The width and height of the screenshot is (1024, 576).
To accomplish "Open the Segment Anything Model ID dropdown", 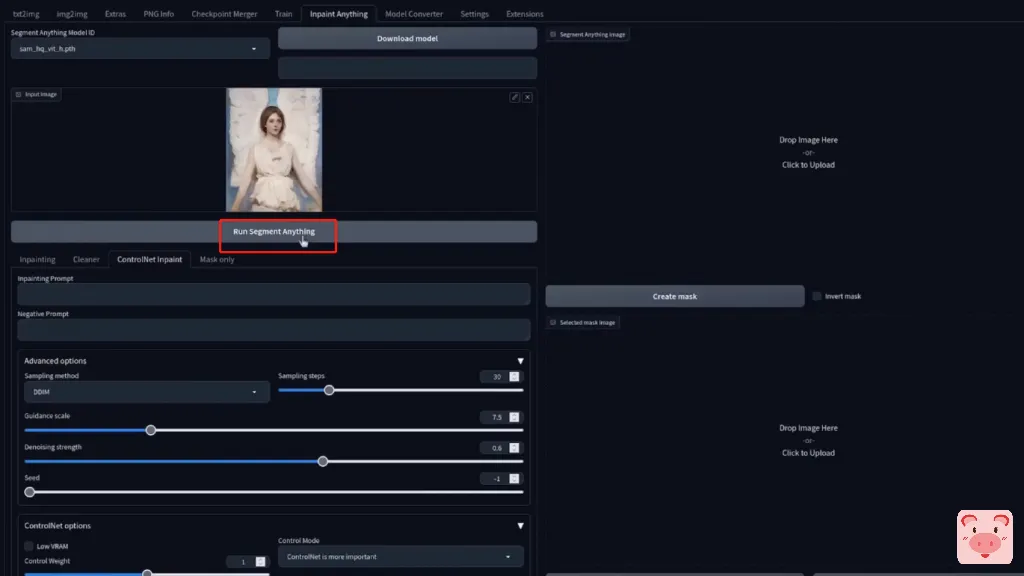I will click(x=140, y=48).
